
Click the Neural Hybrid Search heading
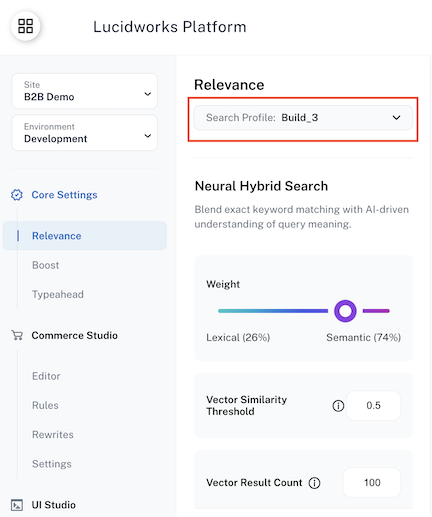coord(261,186)
